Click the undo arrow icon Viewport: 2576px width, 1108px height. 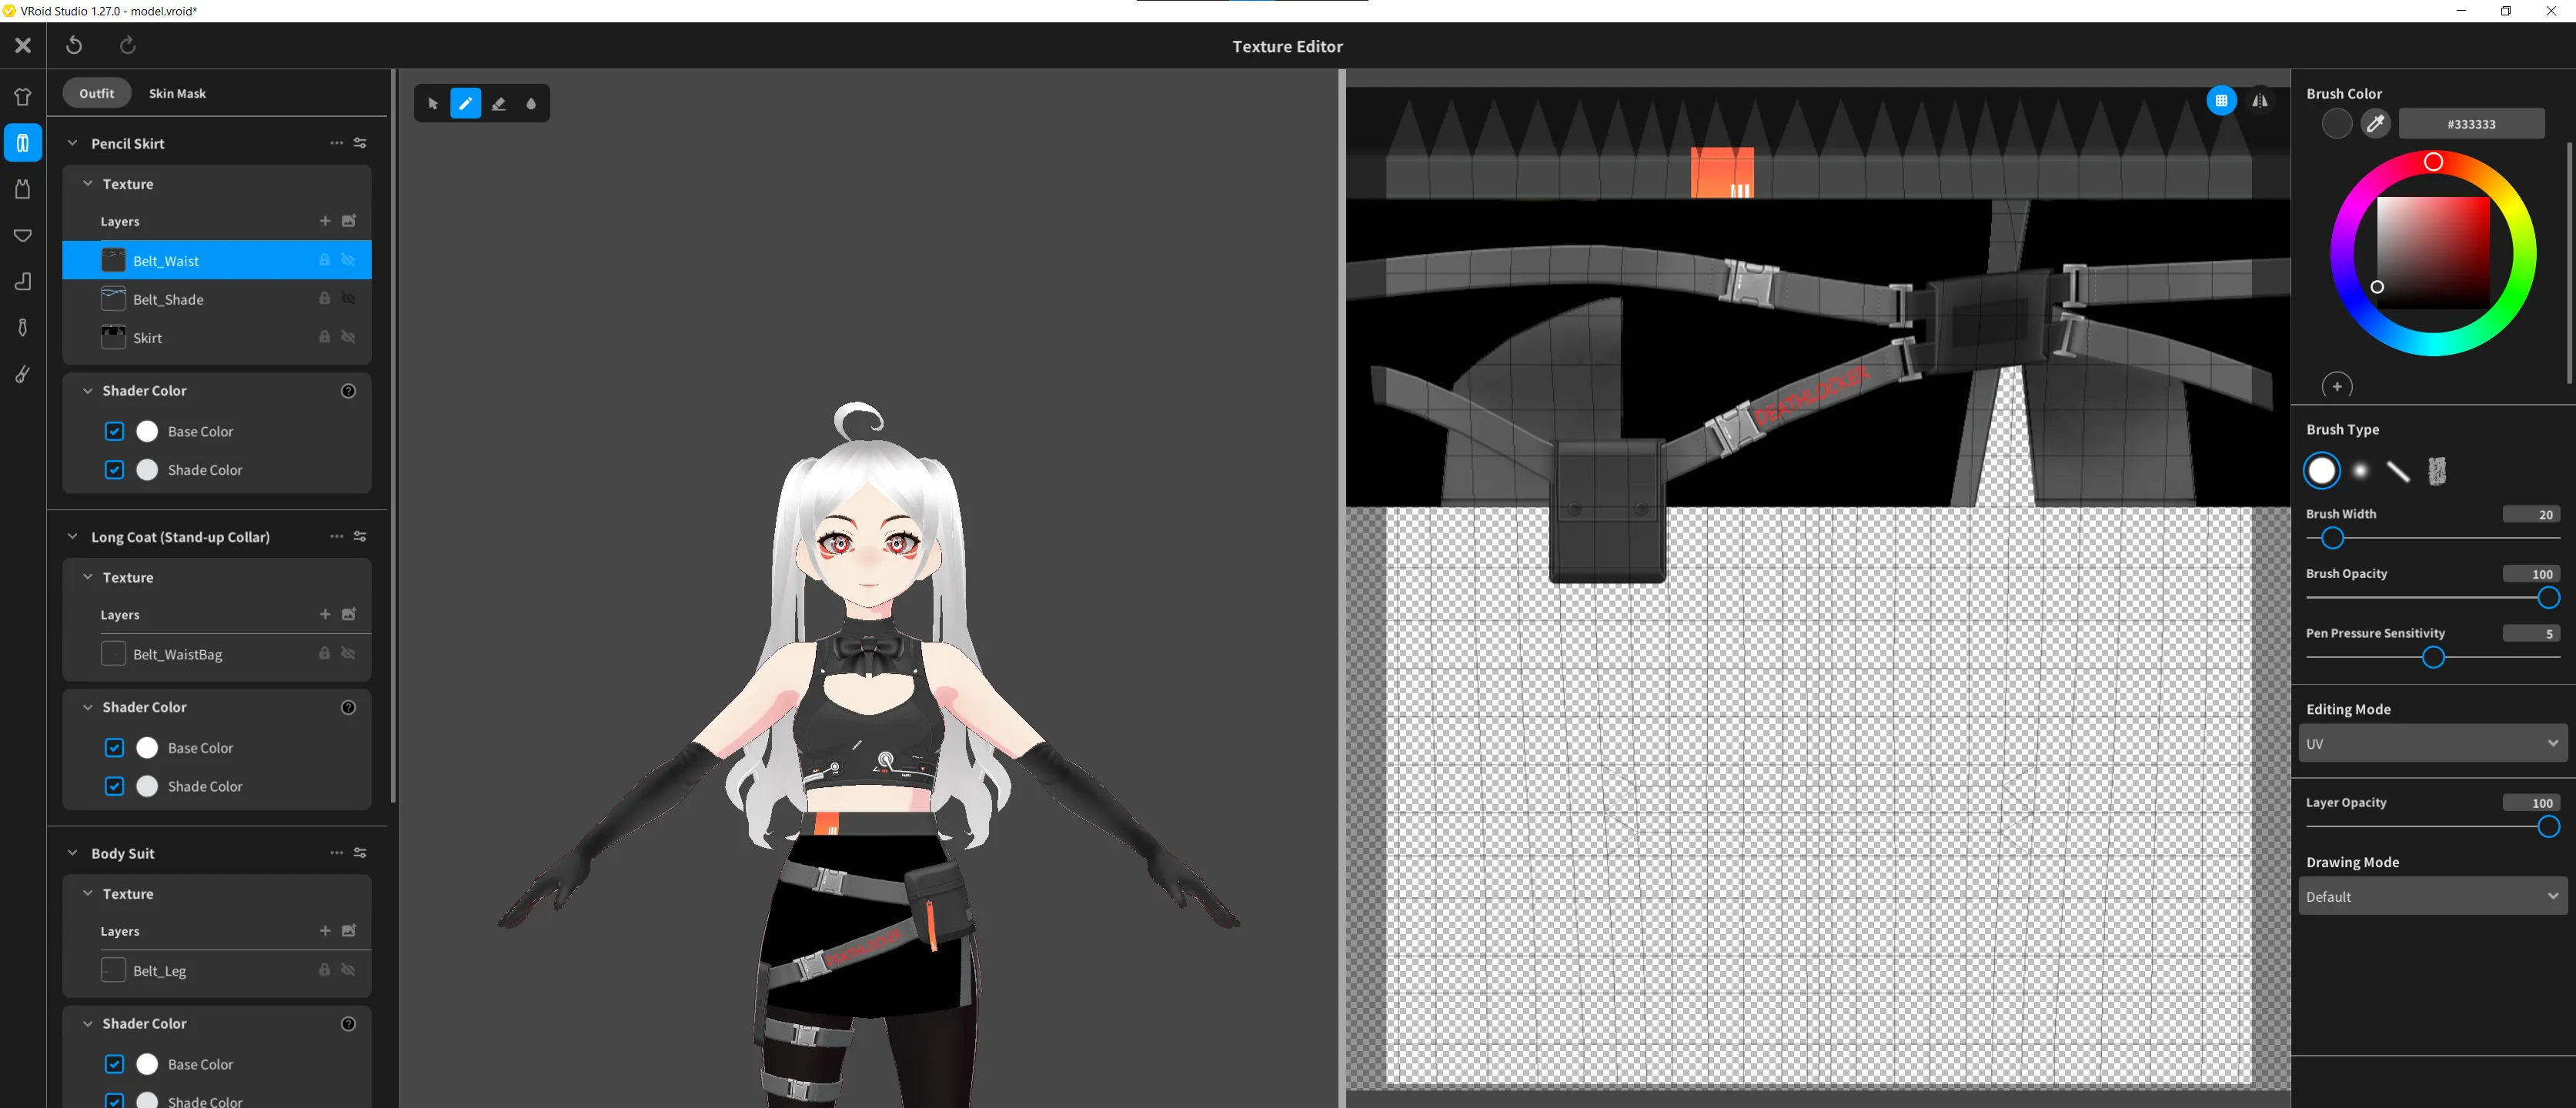click(x=74, y=45)
